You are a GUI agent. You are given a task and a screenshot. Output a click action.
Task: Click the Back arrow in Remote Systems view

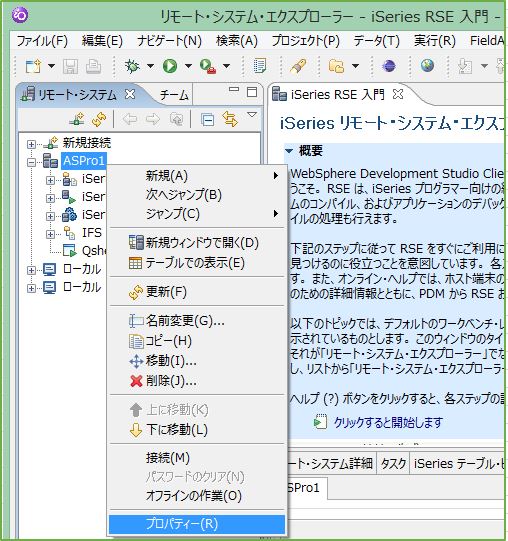click(x=130, y=119)
